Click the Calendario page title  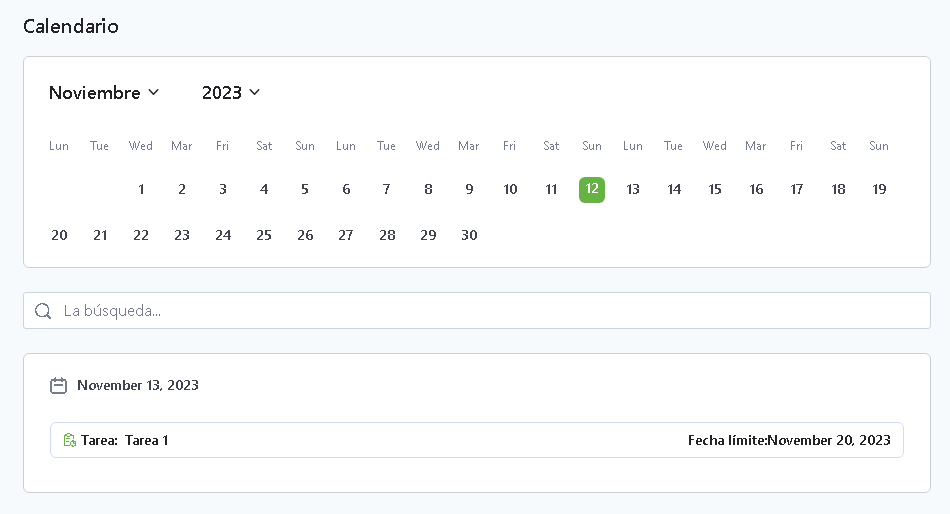tap(71, 26)
